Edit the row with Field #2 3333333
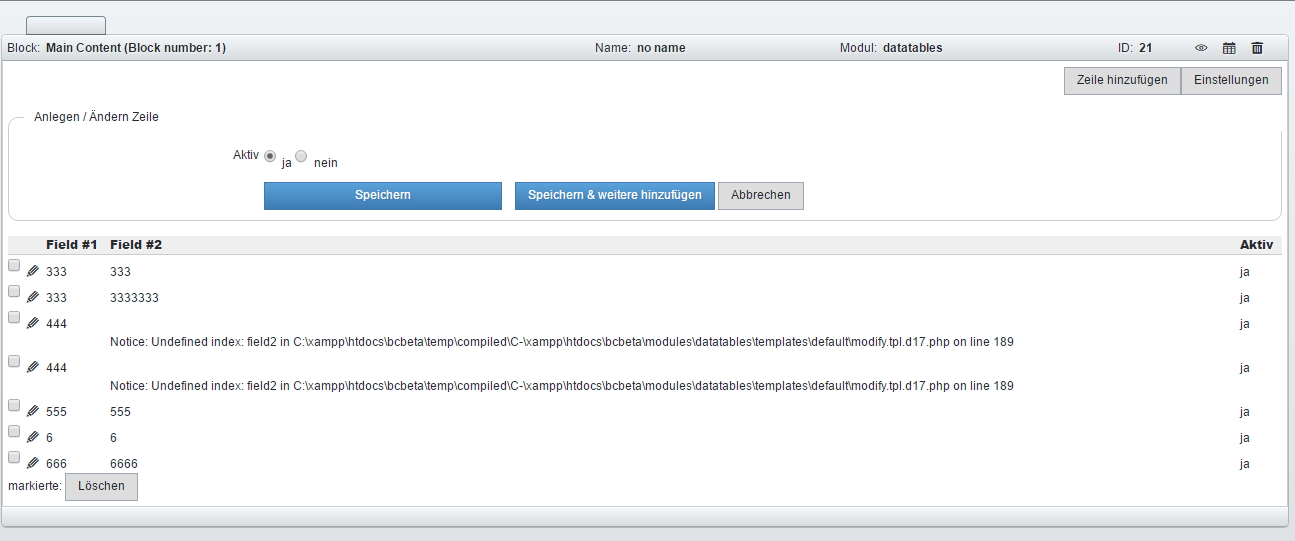The height and width of the screenshot is (541, 1295). 33,297
